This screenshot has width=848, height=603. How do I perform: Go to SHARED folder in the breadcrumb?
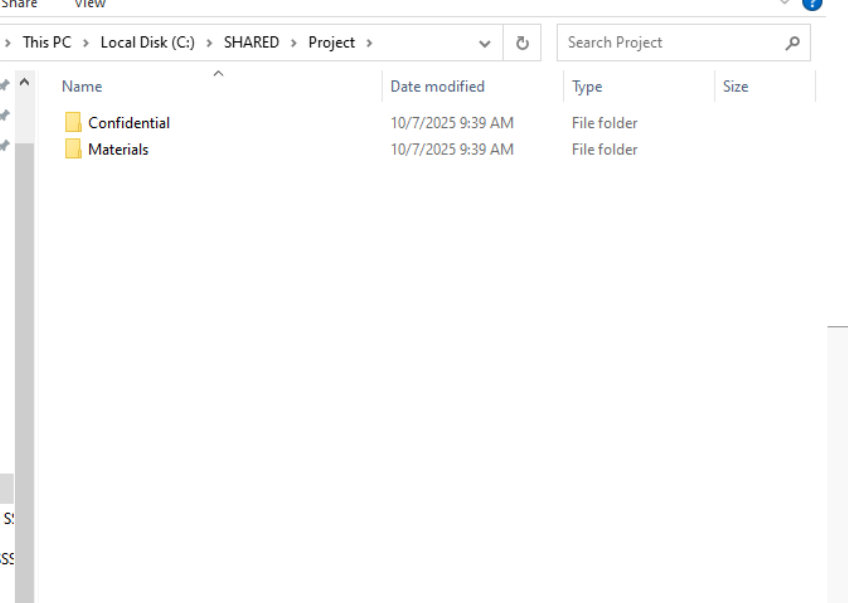251,43
